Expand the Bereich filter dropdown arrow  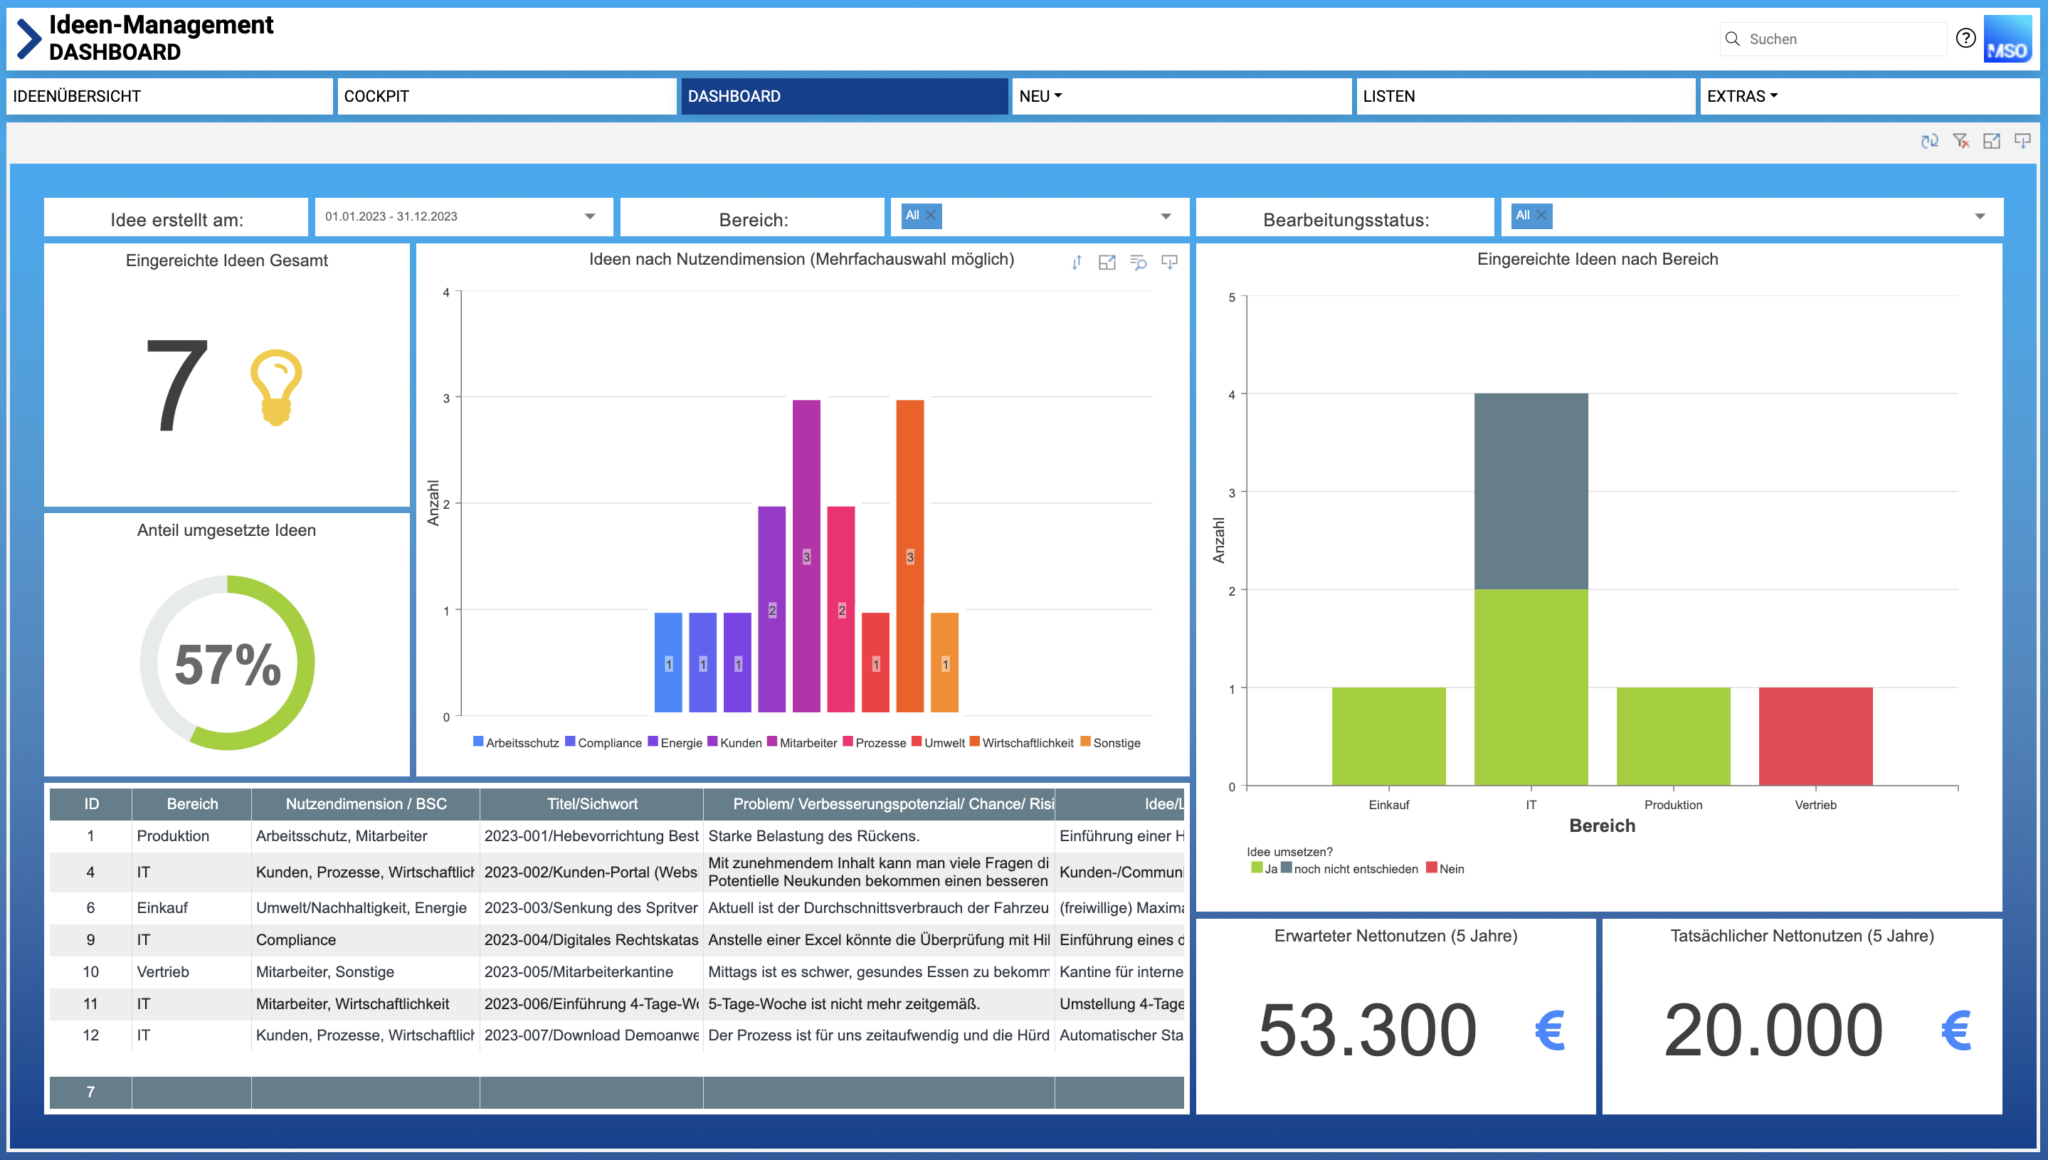(x=1165, y=216)
